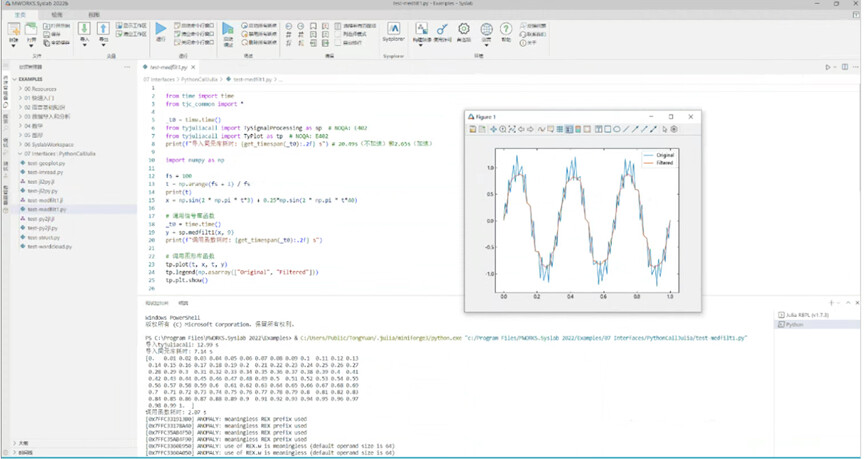This screenshot has width=864, height=459.
Task: Toggle the third checkbox in the Edit ribbon group
Action: [338, 42]
